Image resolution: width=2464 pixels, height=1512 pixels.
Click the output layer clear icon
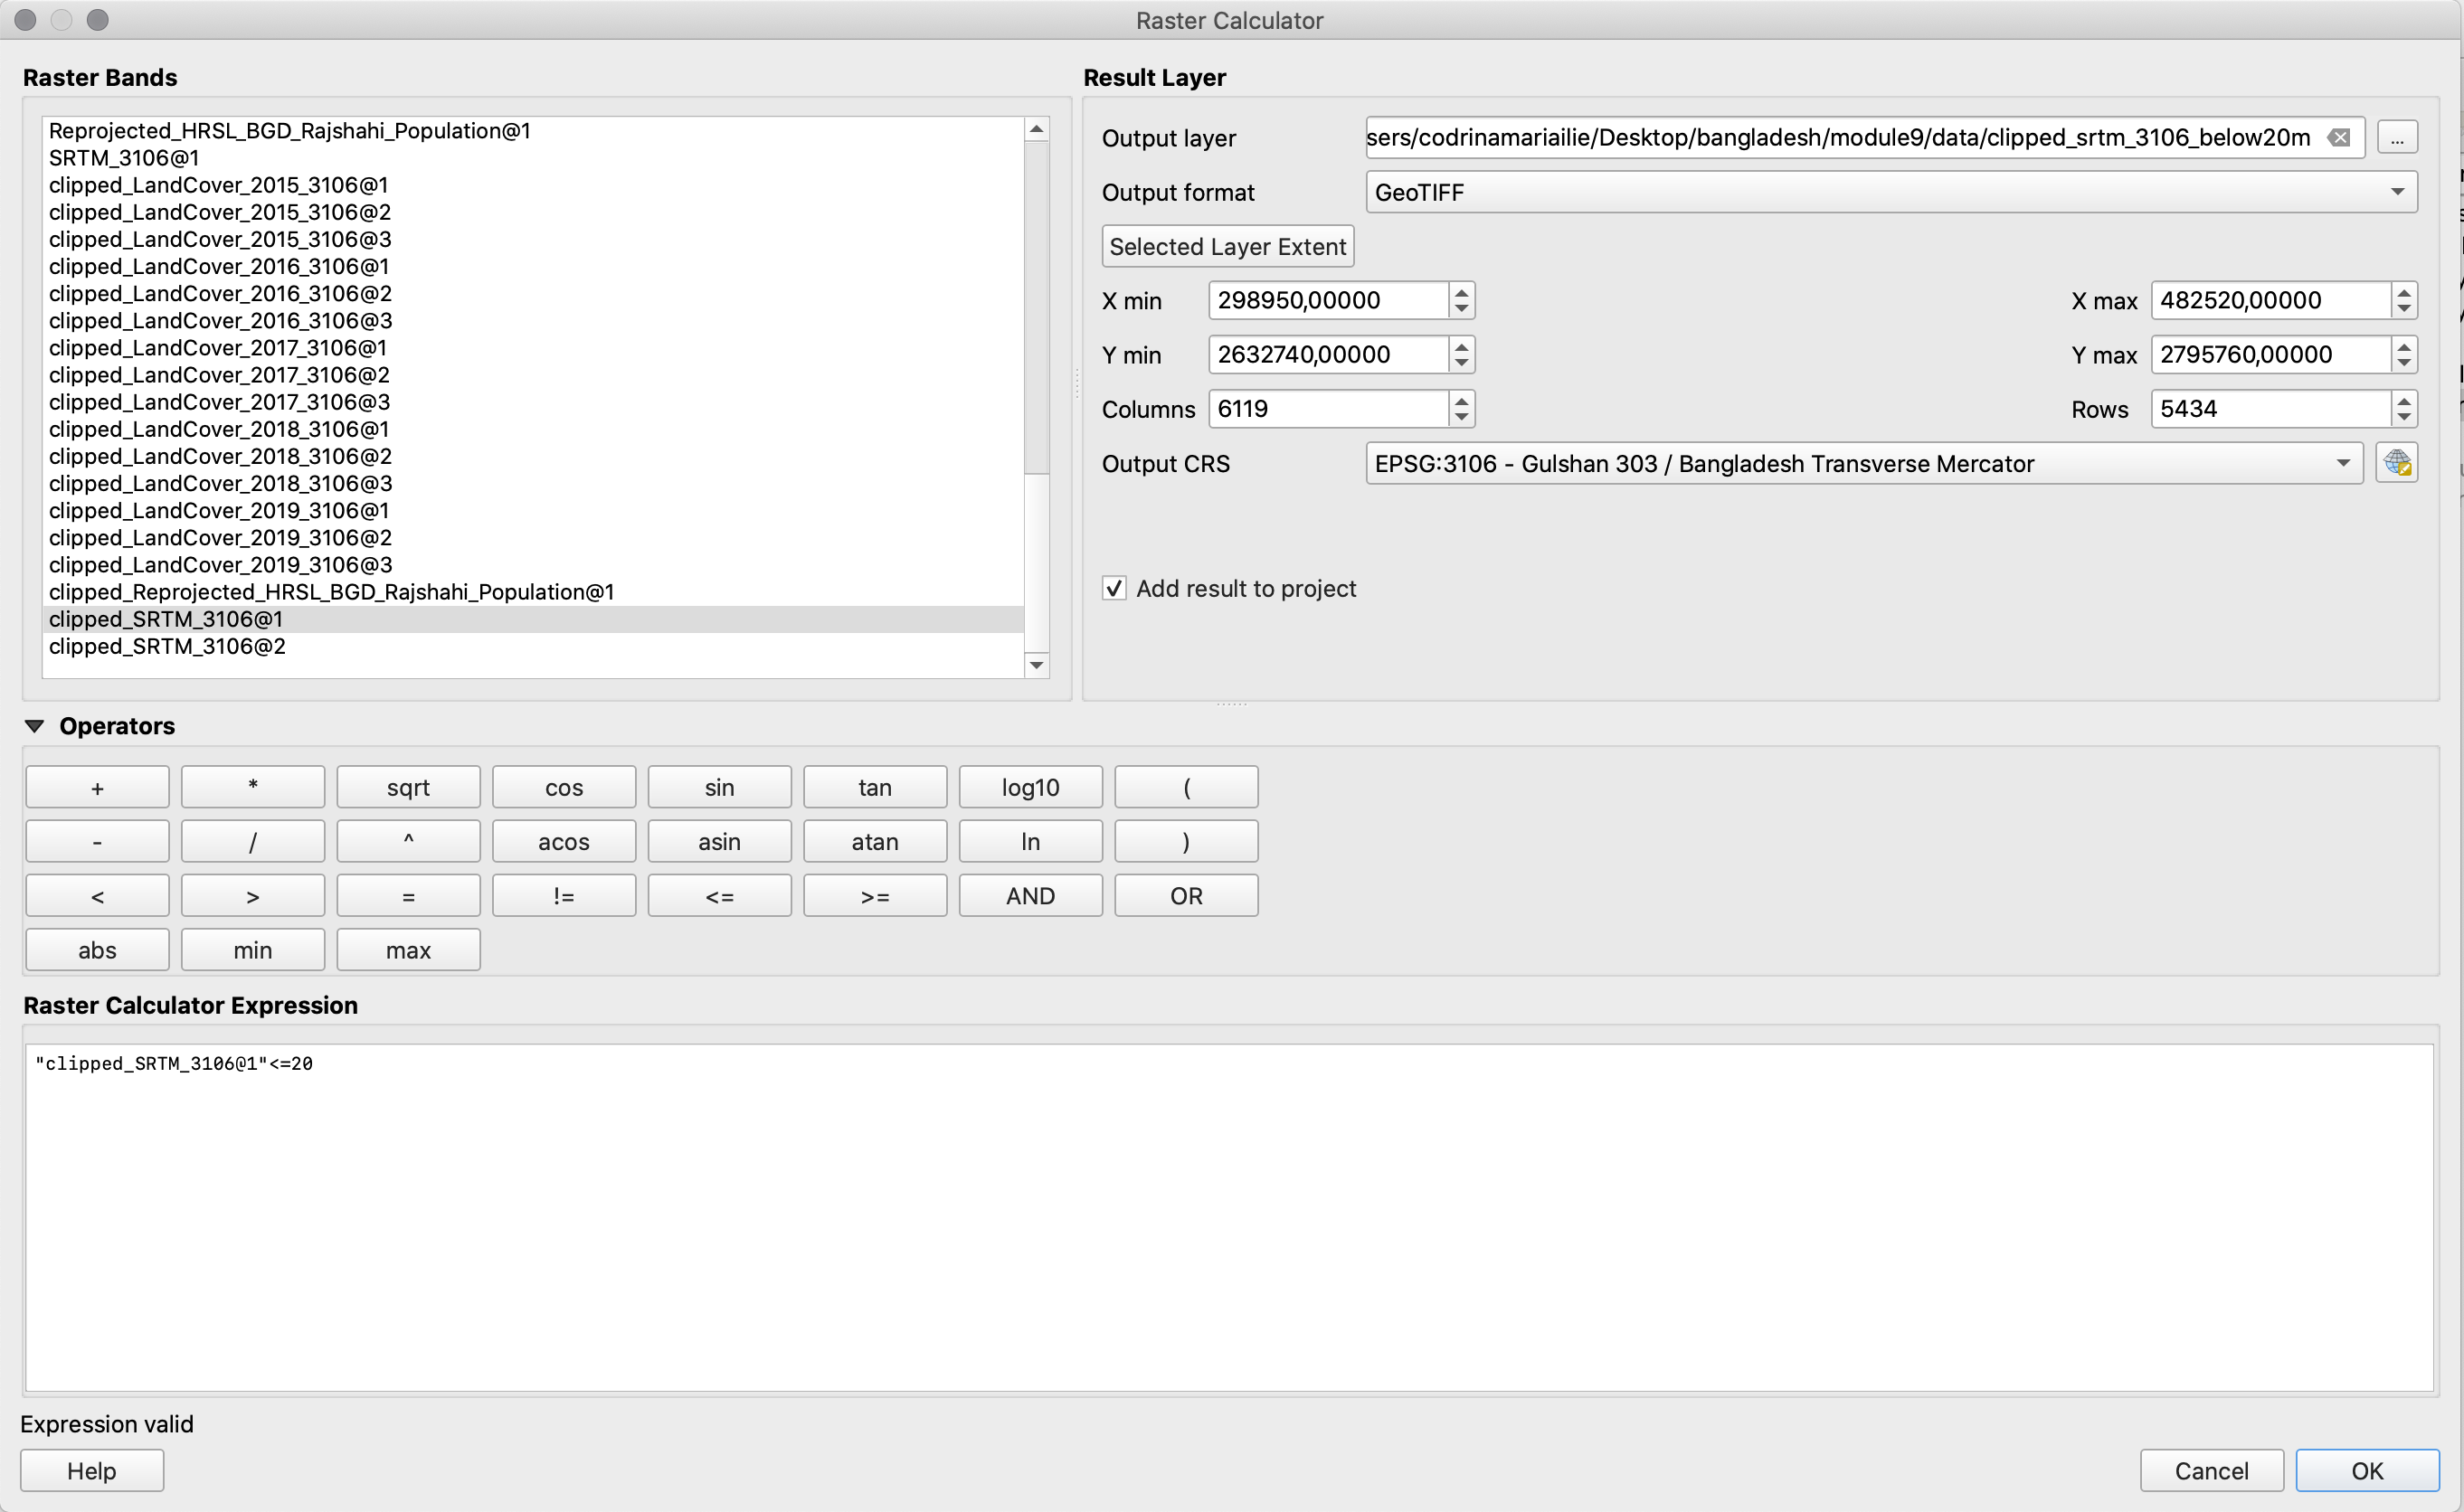[x=2339, y=136]
